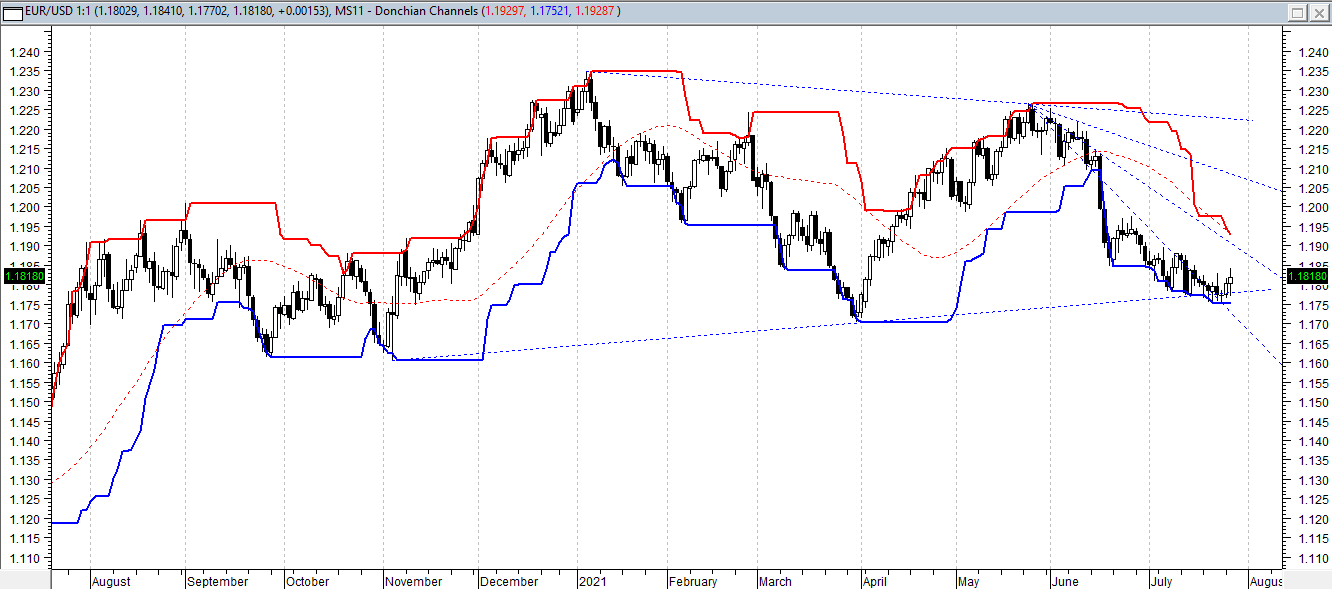Click the August label at the far right axis
1332x589 pixels.
(1265, 581)
